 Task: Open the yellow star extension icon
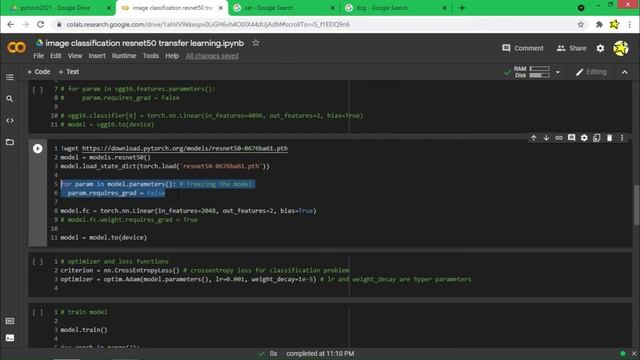click(614, 24)
